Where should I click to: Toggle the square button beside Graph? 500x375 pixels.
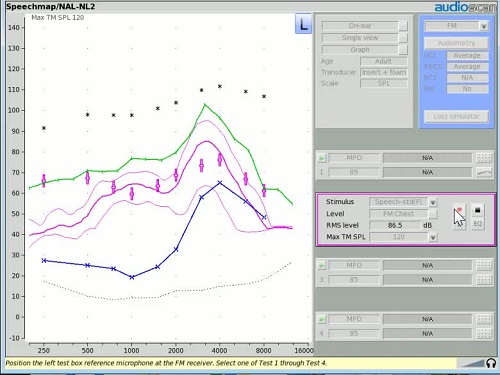(x=403, y=50)
